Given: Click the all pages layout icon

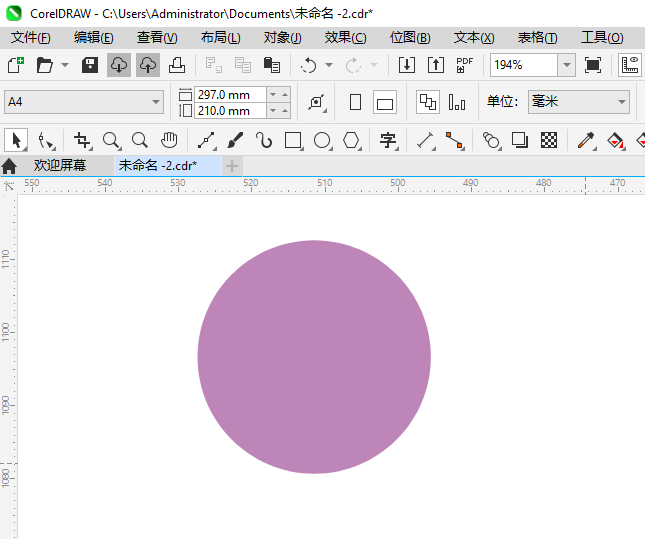Looking at the screenshot, I should click(428, 102).
